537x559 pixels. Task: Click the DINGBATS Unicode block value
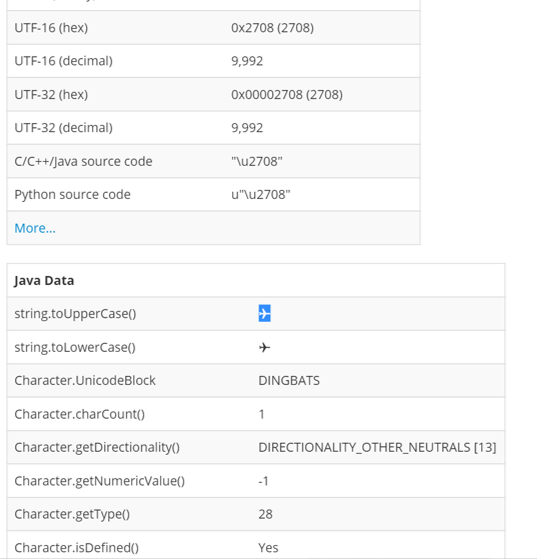pyautogui.click(x=289, y=381)
